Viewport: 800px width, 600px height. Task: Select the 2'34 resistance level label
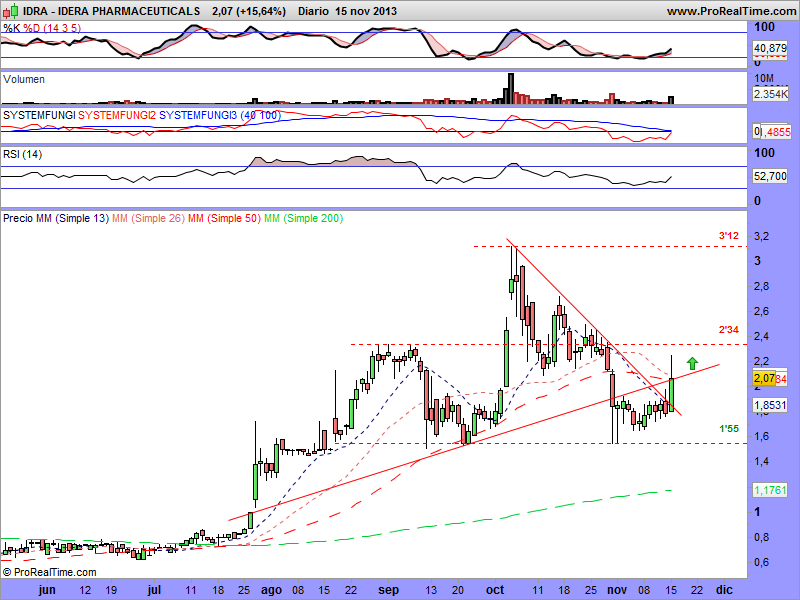pos(729,330)
